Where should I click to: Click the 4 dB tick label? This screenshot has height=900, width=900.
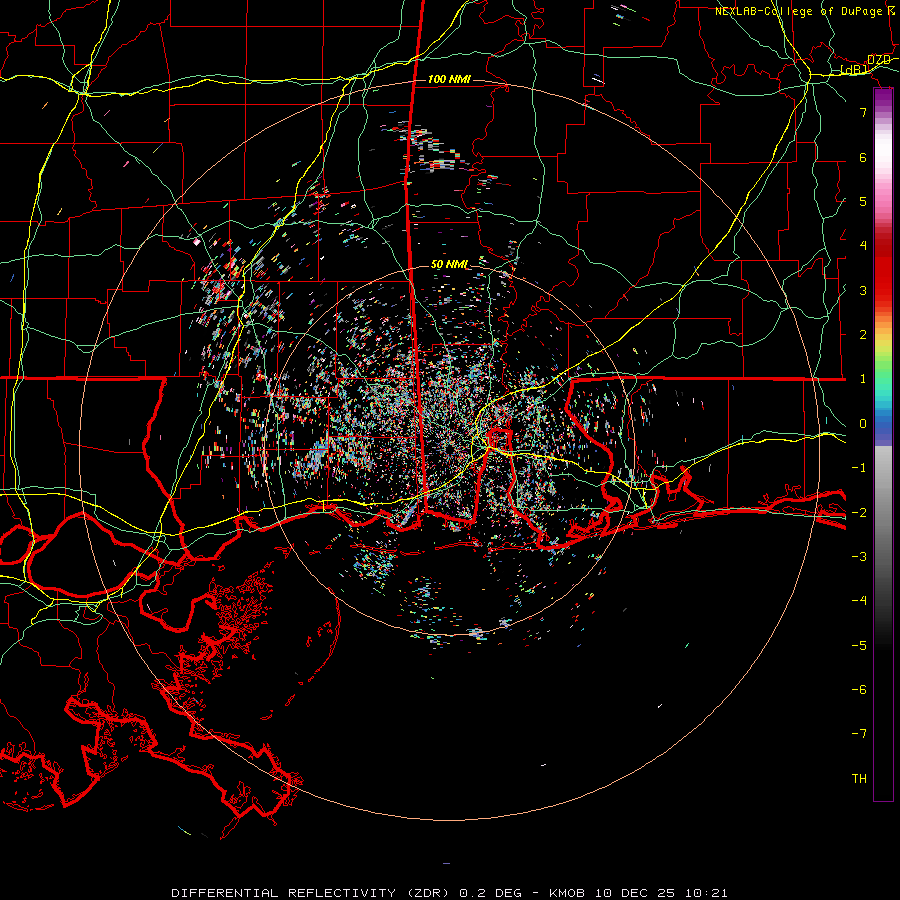[863, 246]
